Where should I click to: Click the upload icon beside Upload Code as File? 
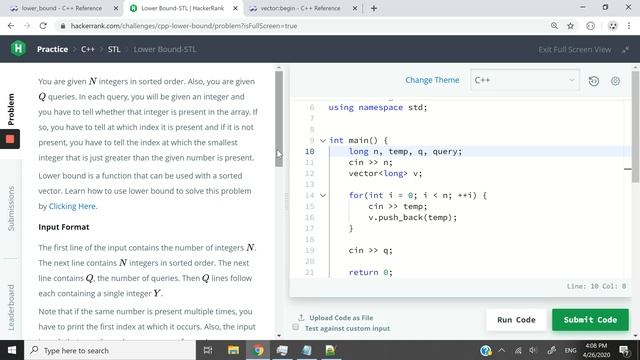301,318
